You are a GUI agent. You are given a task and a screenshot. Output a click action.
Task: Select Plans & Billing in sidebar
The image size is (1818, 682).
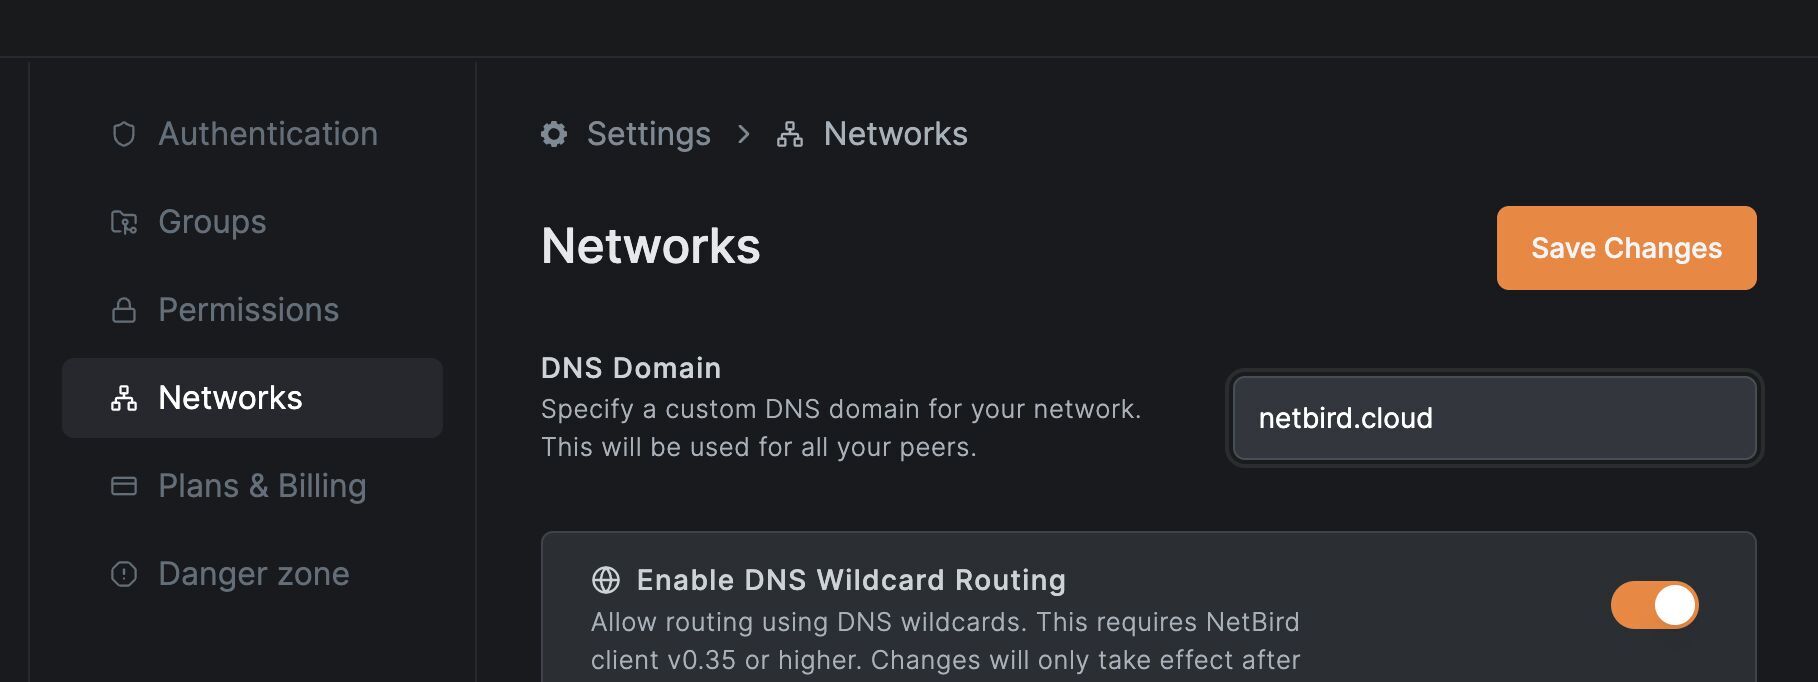(x=262, y=486)
